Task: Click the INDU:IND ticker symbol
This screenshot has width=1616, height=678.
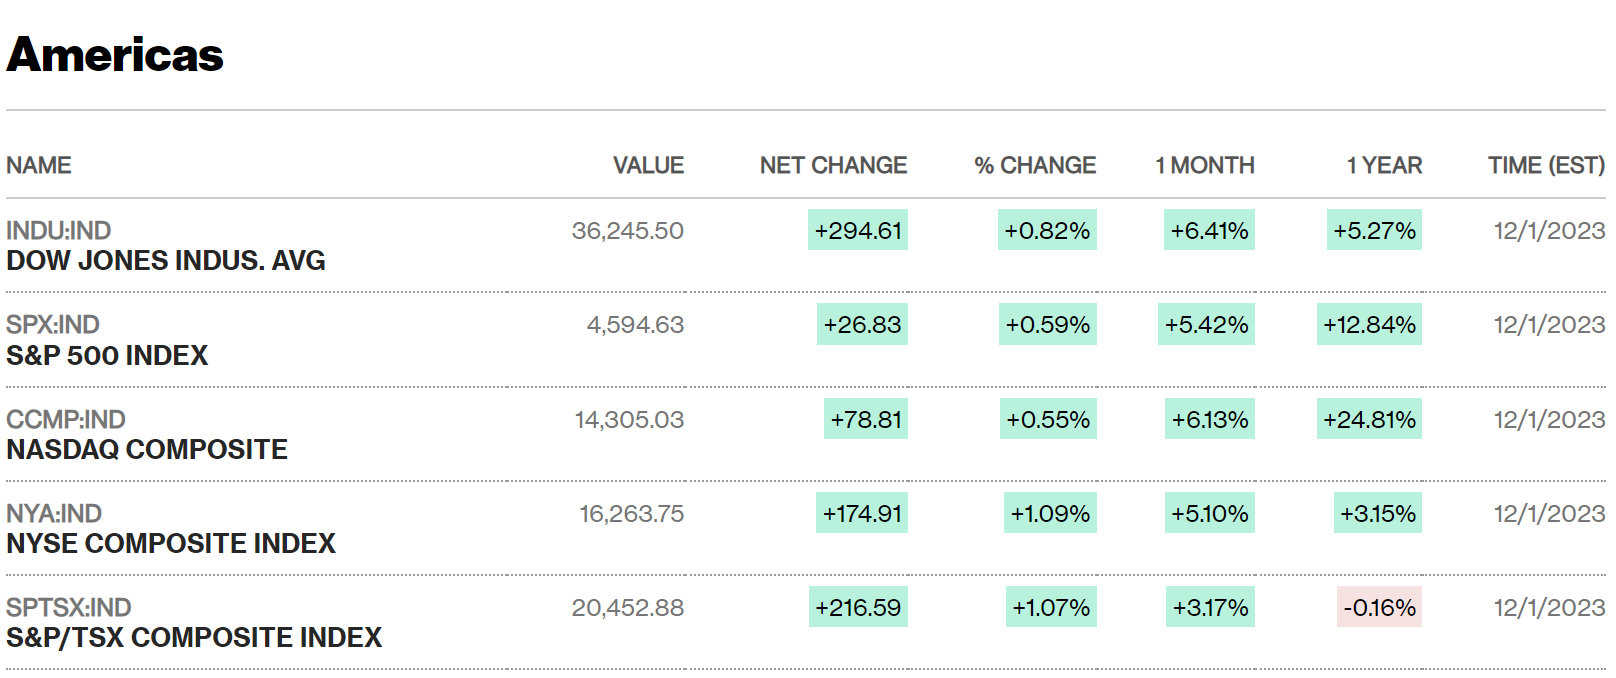Action: 58,231
